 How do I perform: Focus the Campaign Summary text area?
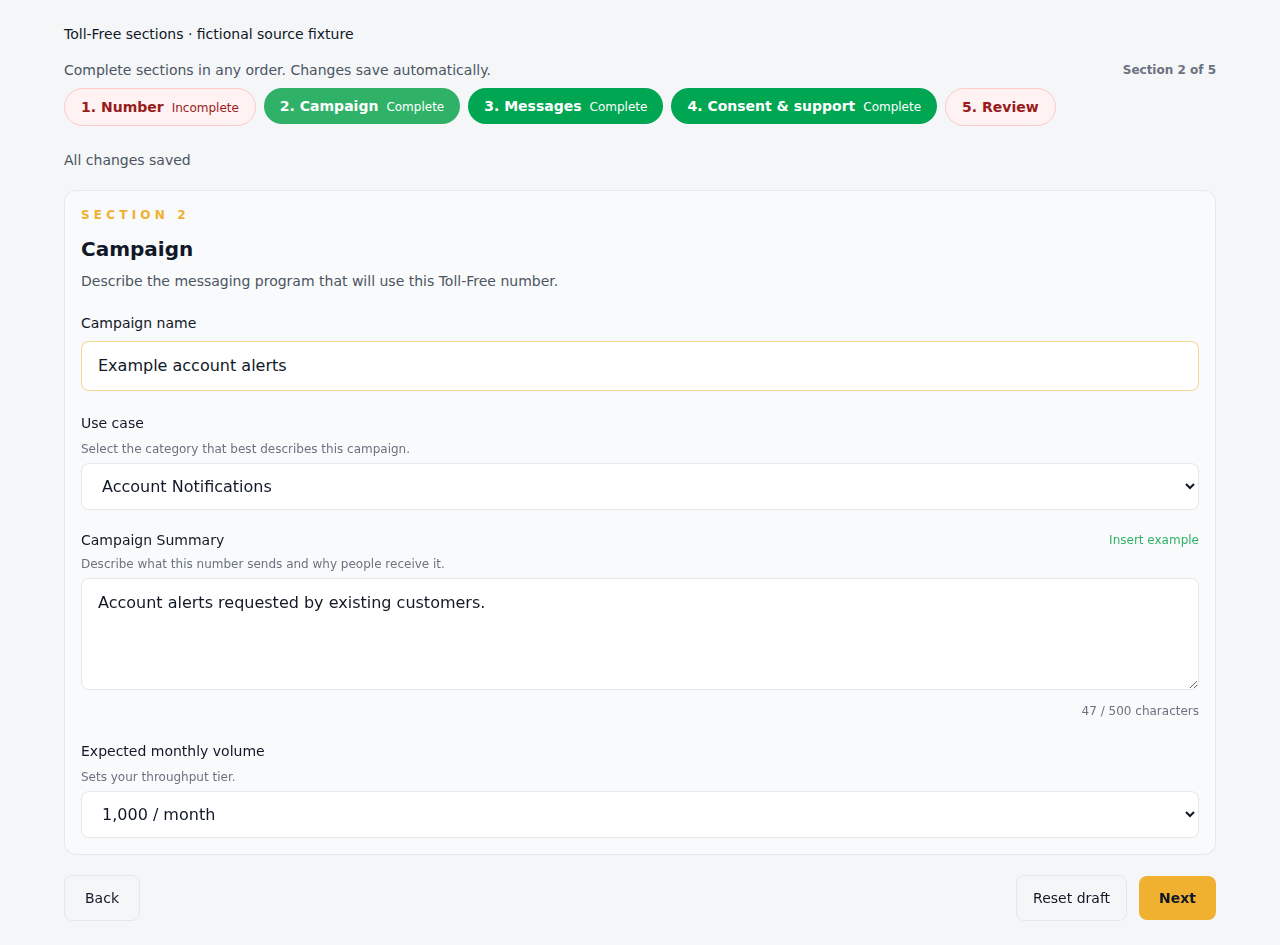click(640, 634)
